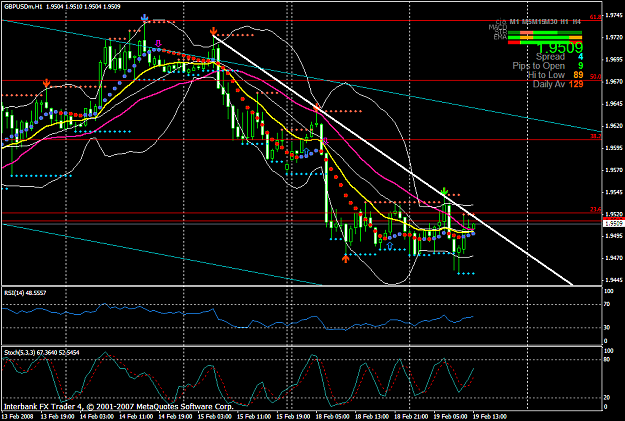Click the current price tag 1.9509 on the price axis

[x=614, y=224]
